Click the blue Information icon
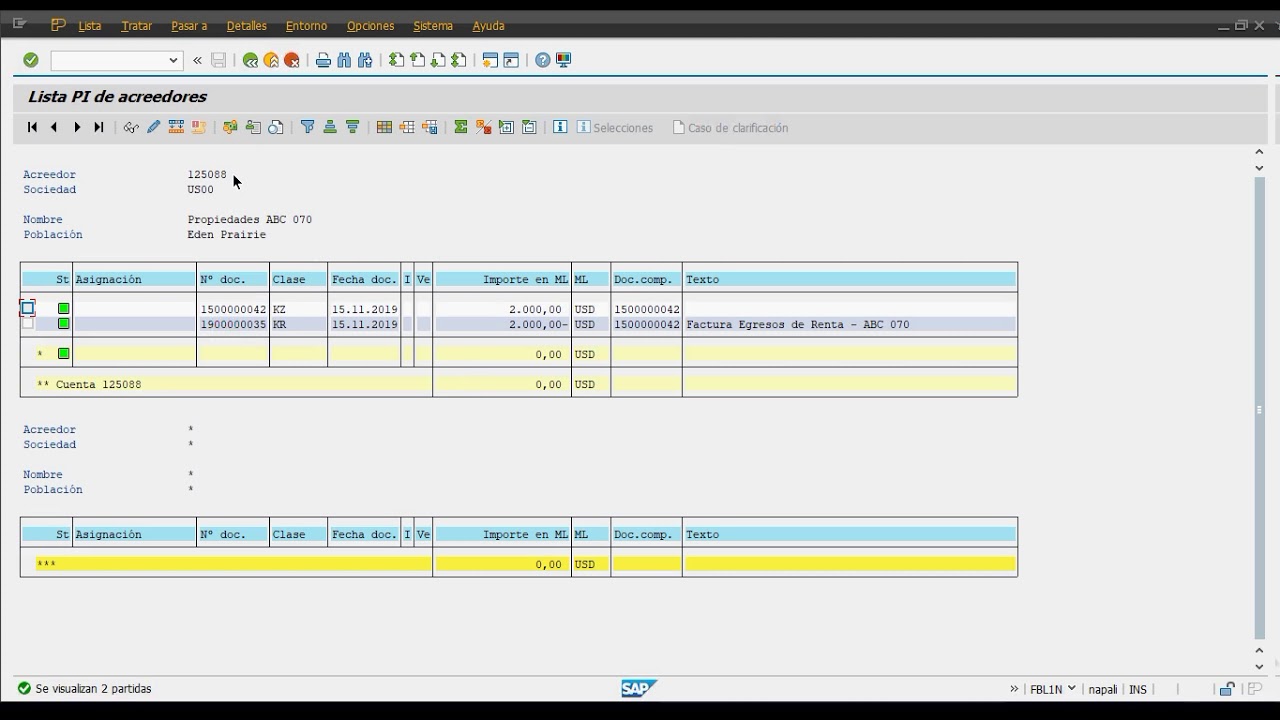Screen dimensions: 1280x720 tap(560, 127)
